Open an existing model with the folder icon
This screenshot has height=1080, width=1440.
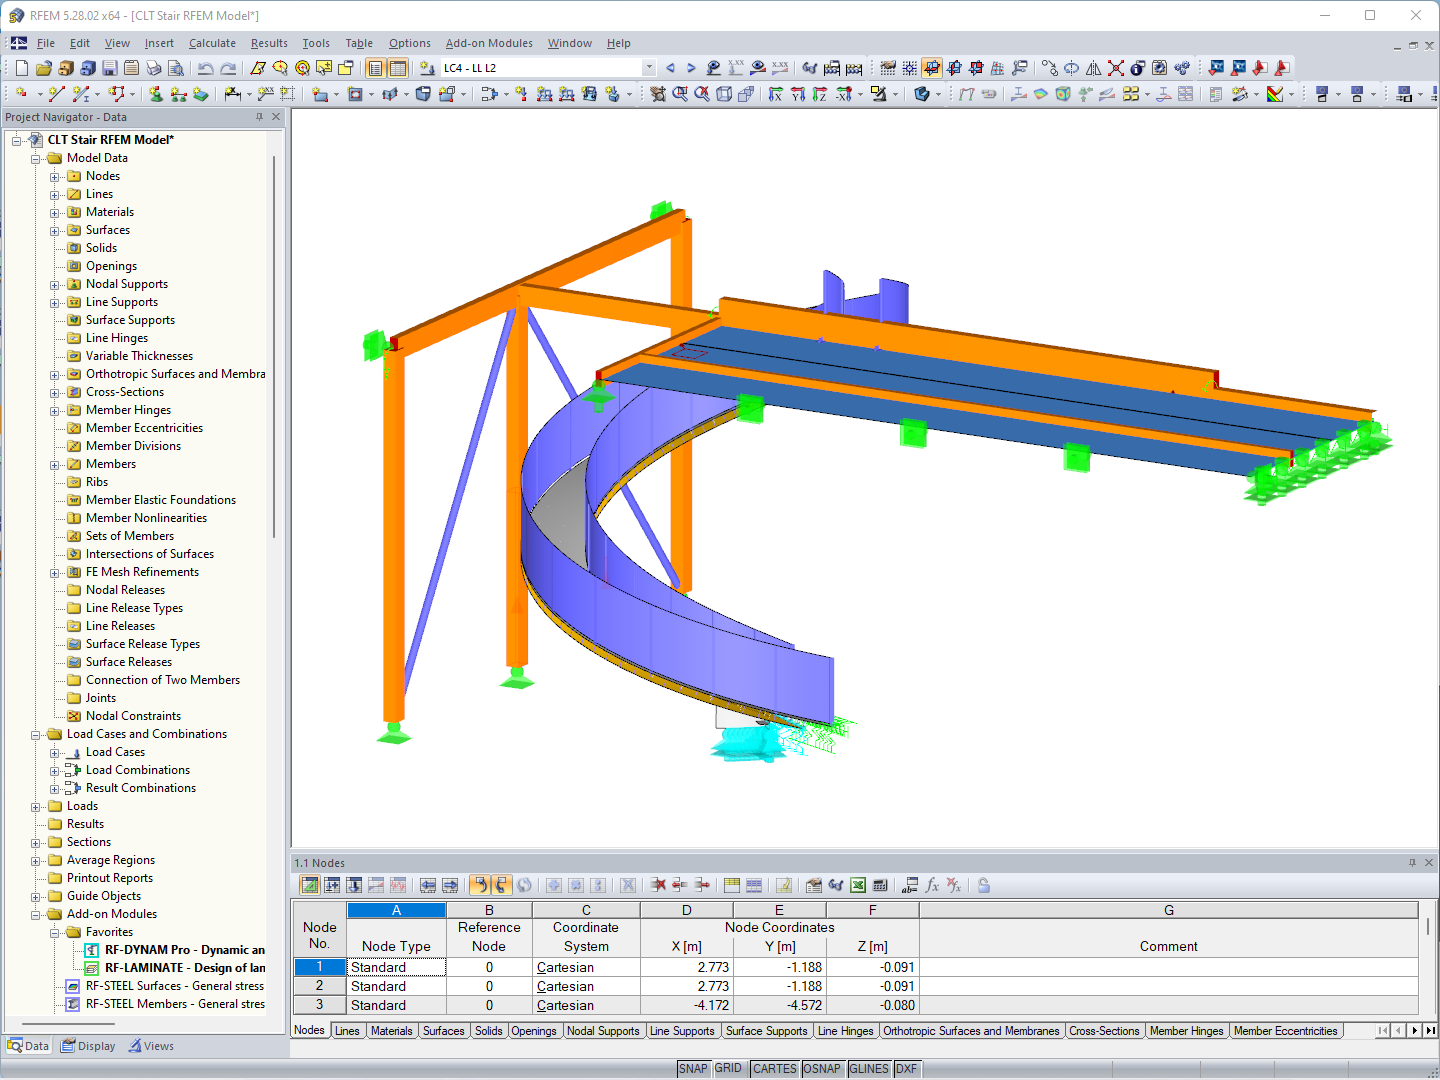(x=44, y=68)
